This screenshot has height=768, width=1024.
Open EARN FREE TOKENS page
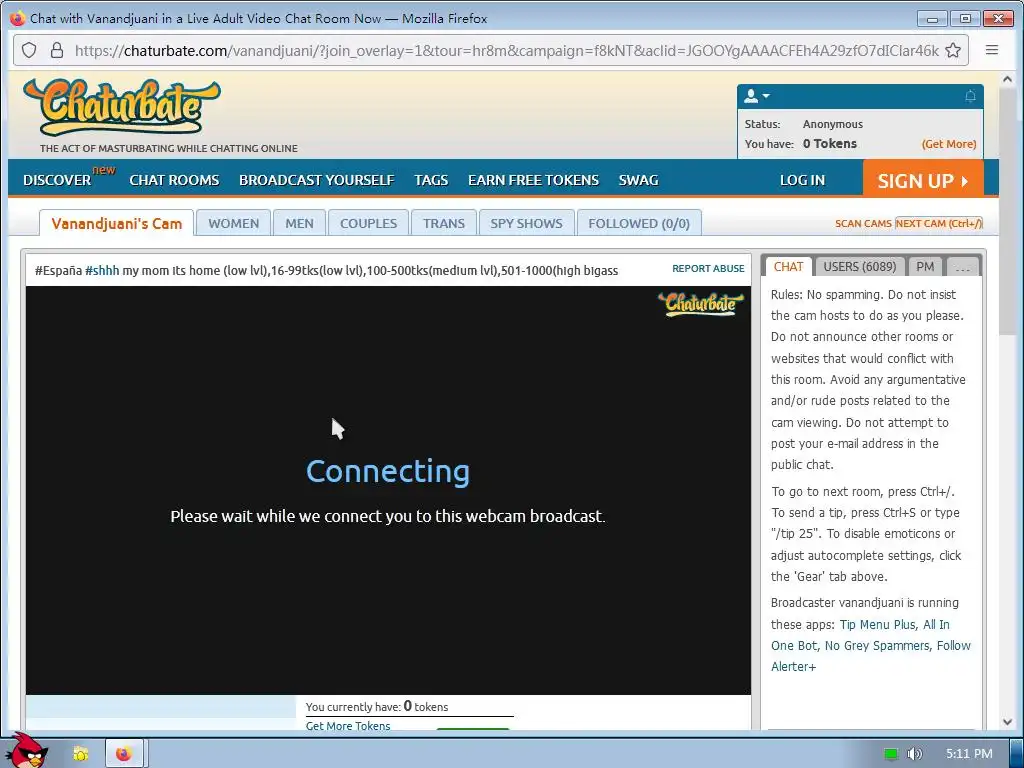point(534,180)
